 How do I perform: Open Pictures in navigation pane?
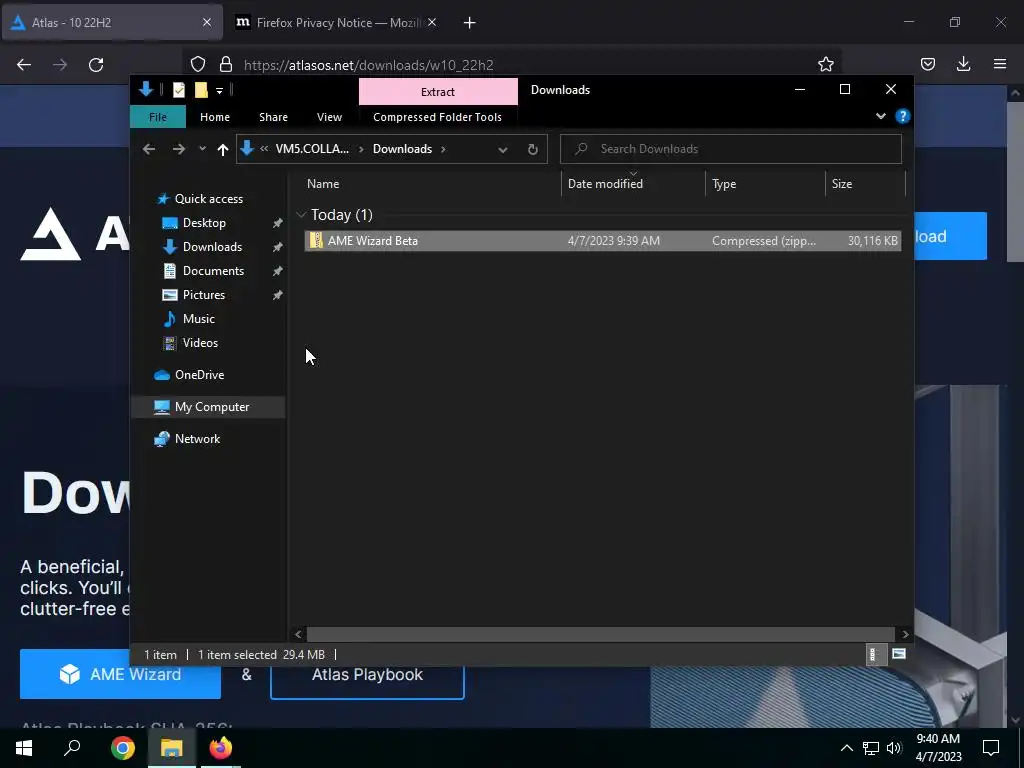(204, 295)
